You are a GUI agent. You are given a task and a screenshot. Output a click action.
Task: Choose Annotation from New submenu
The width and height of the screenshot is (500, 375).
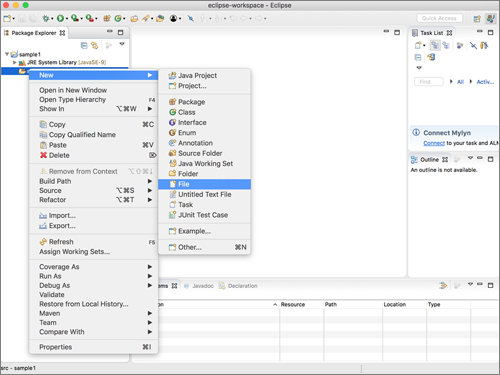pyautogui.click(x=204, y=143)
